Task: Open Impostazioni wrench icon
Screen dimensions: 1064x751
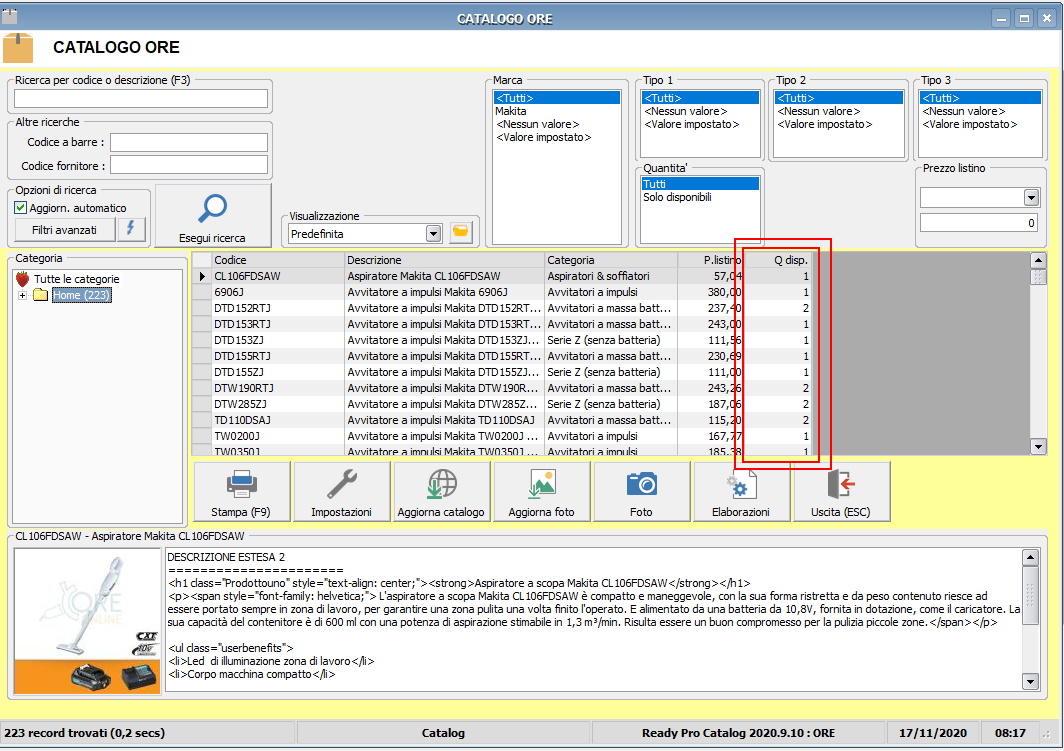Action: pos(341,485)
